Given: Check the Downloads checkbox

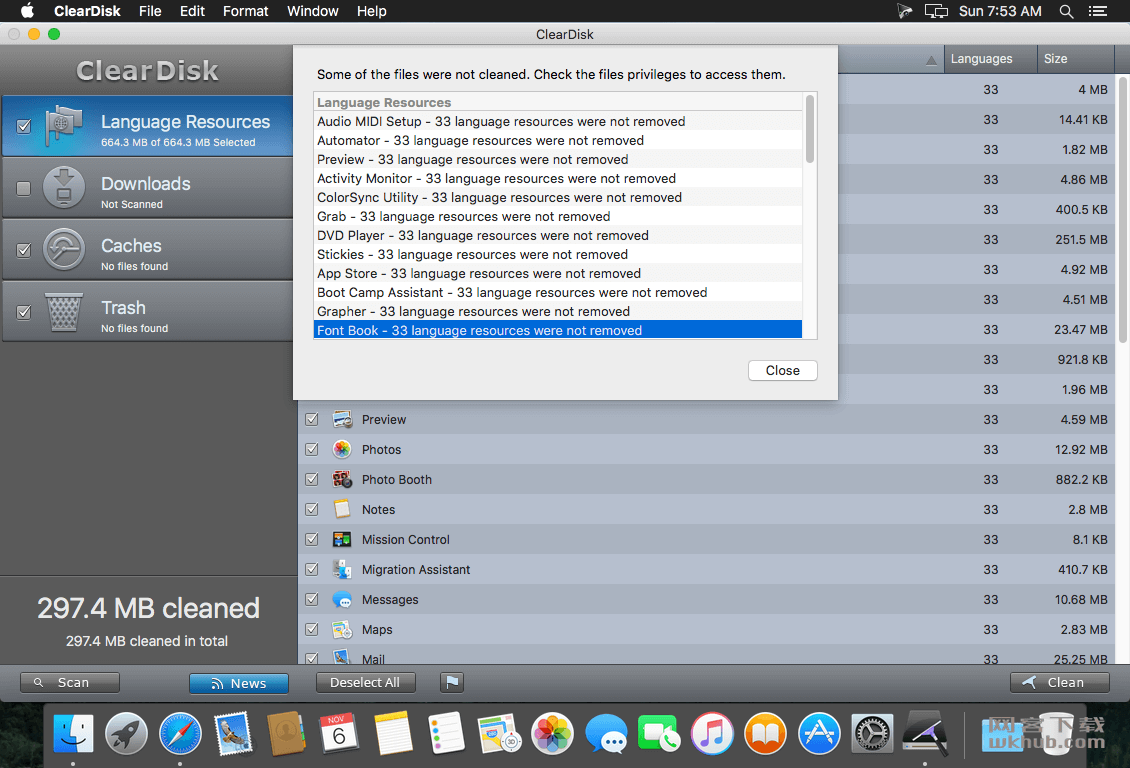Looking at the screenshot, I should click(24, 188).
